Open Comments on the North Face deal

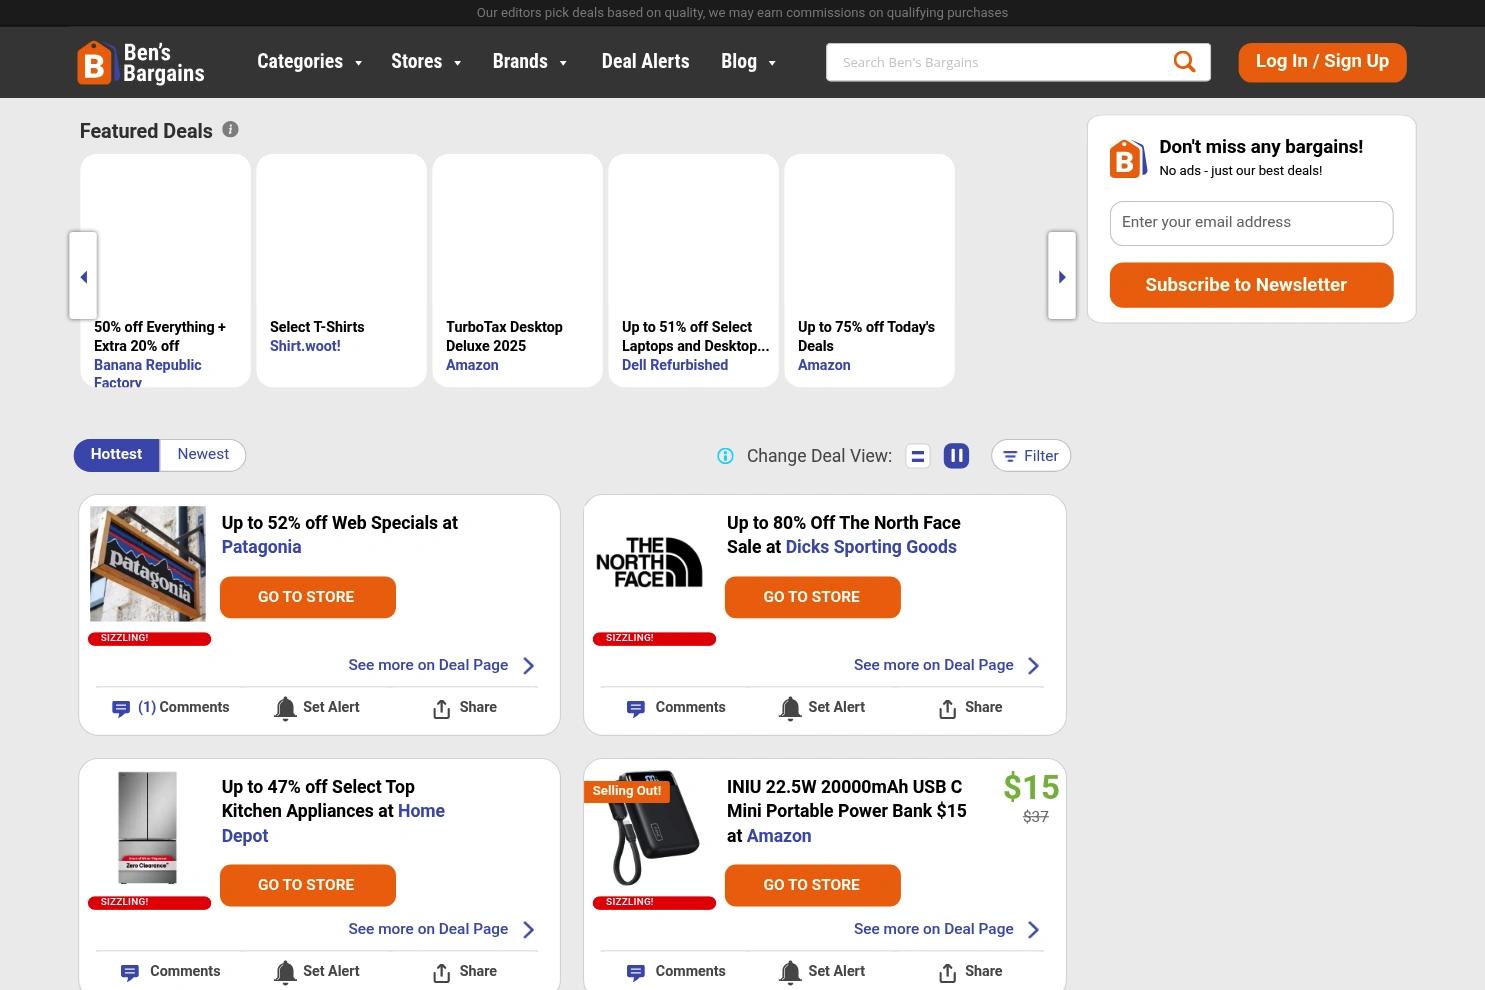(676, 707)
